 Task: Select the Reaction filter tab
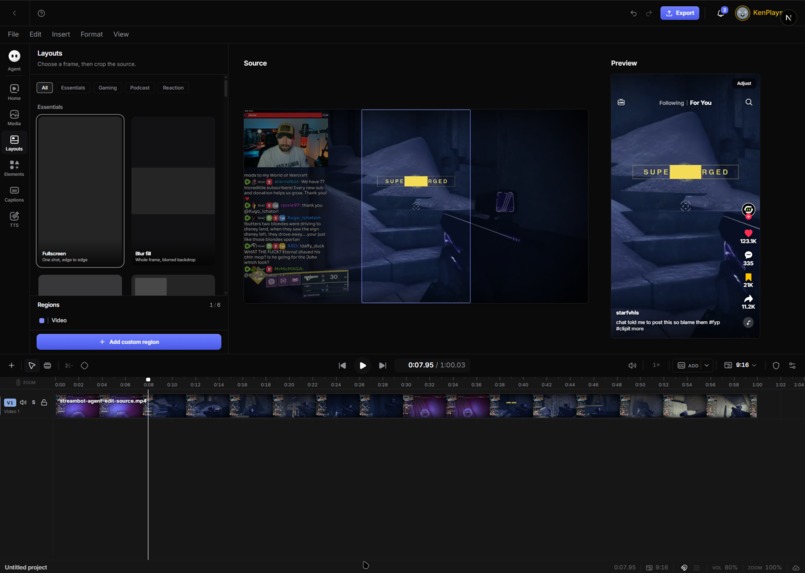tap(174, 88)
